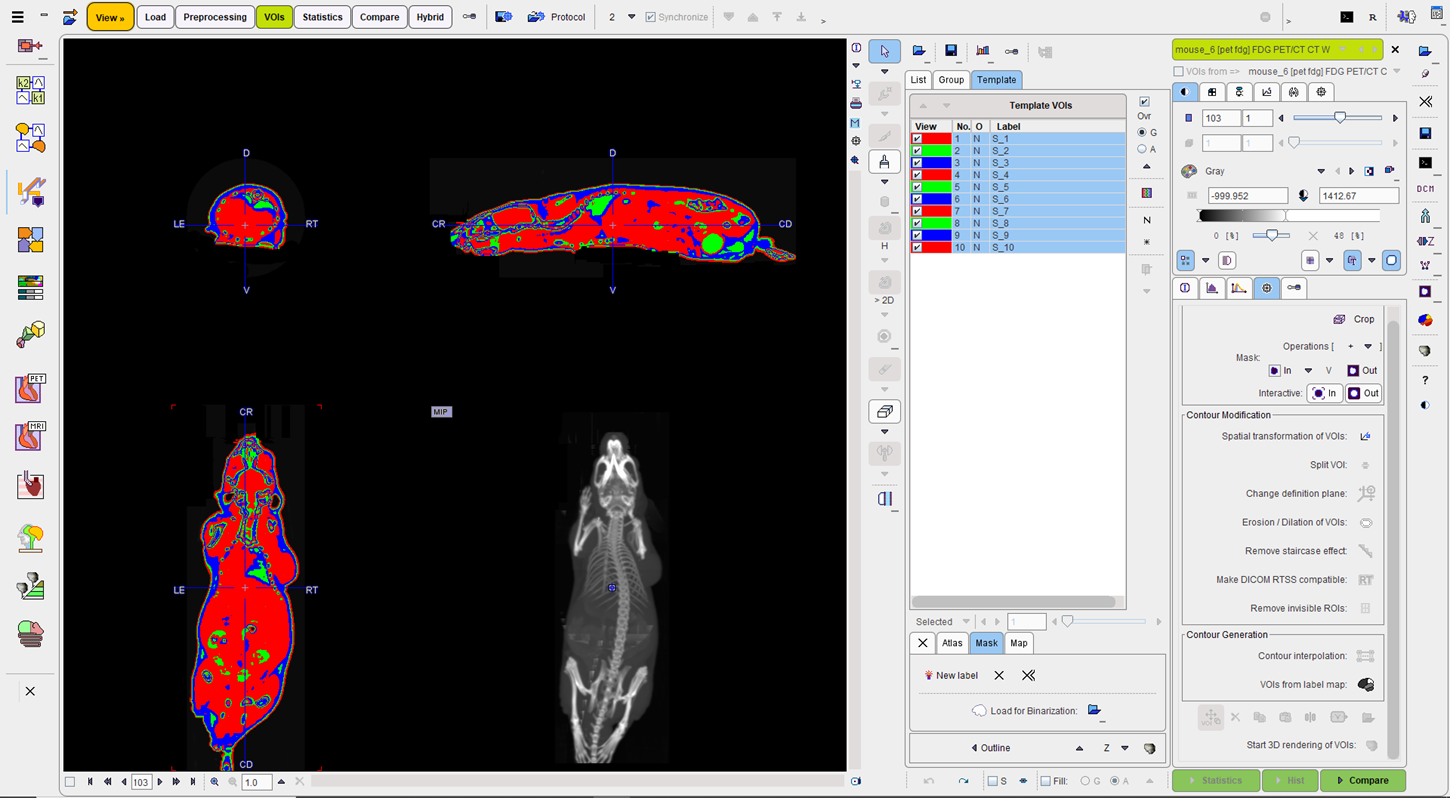Click the Outline button

pyautogui.click(x=990, y=748)
